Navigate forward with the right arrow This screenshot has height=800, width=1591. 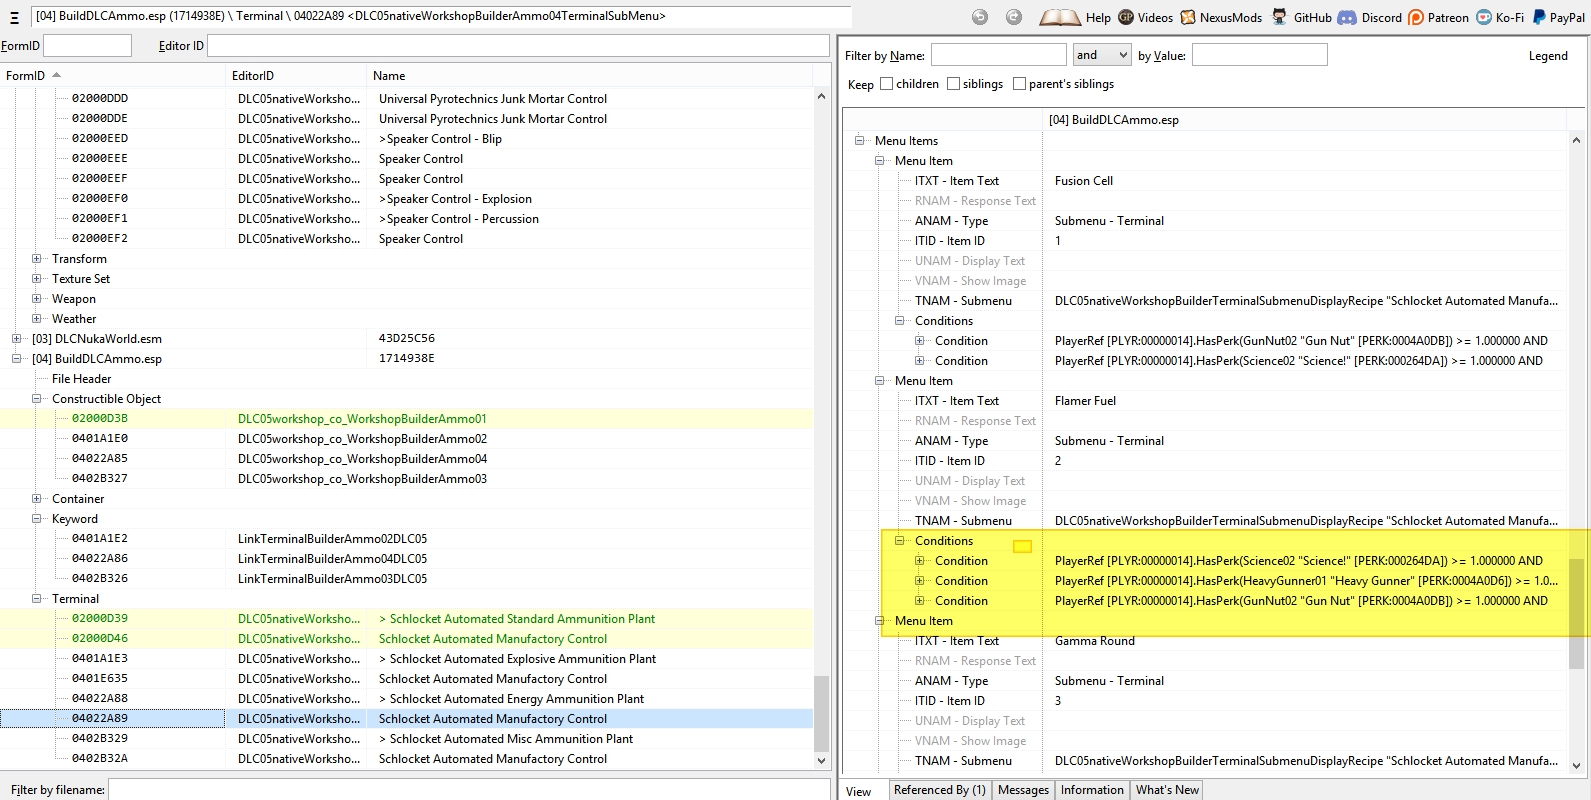point(1014,17)
